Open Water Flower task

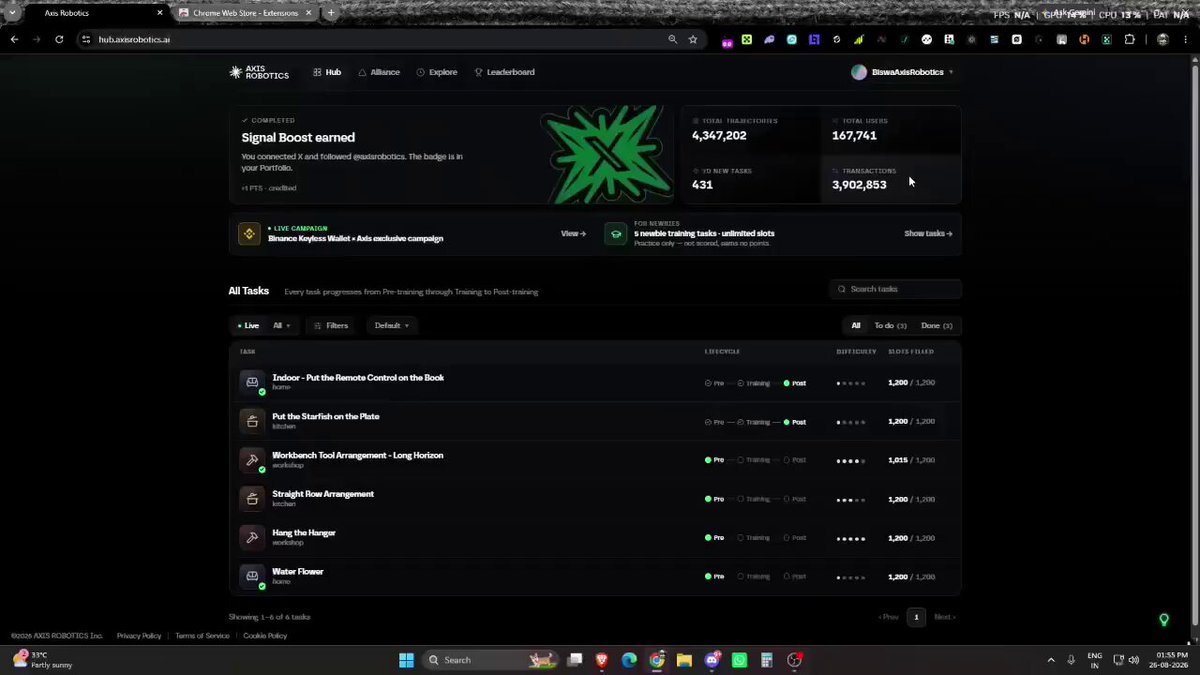[x=298, y=571]
